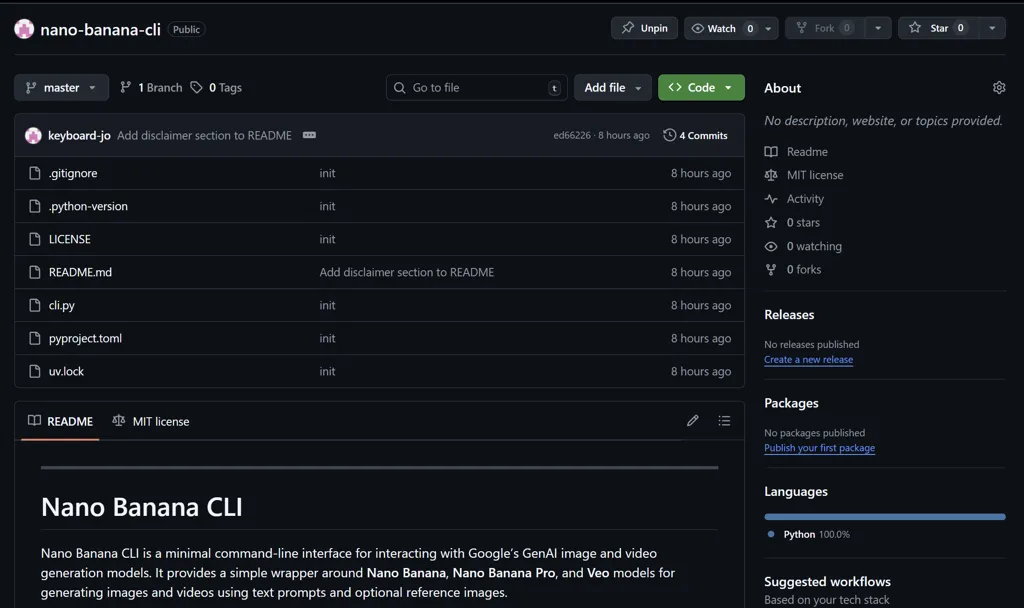Click the Python language bar

coord(885,517)
